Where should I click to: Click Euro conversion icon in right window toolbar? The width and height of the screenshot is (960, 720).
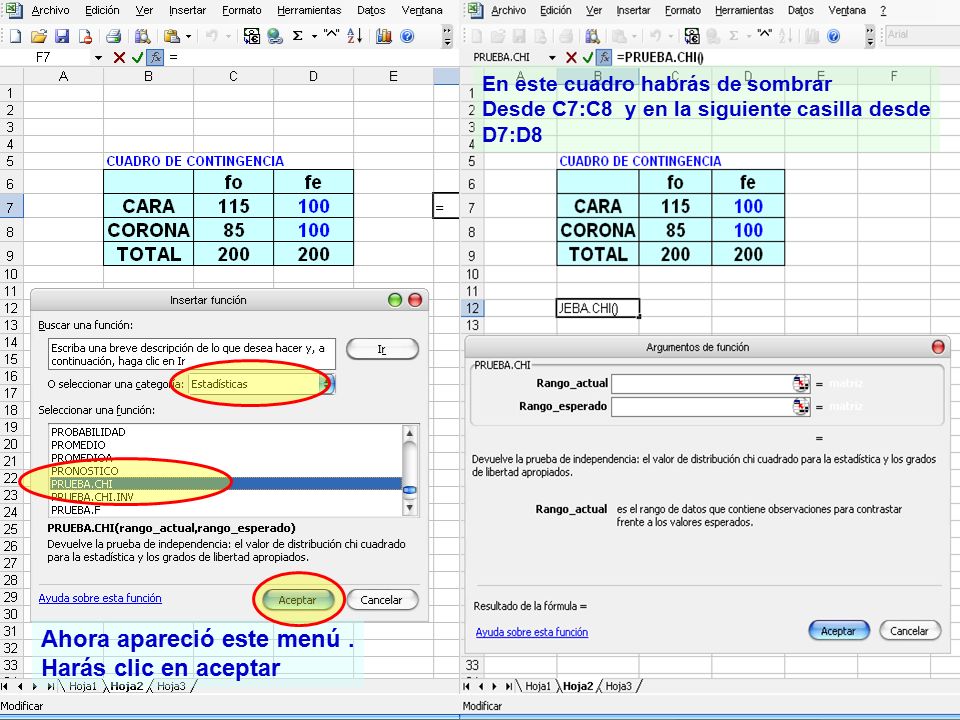point(692,36)
